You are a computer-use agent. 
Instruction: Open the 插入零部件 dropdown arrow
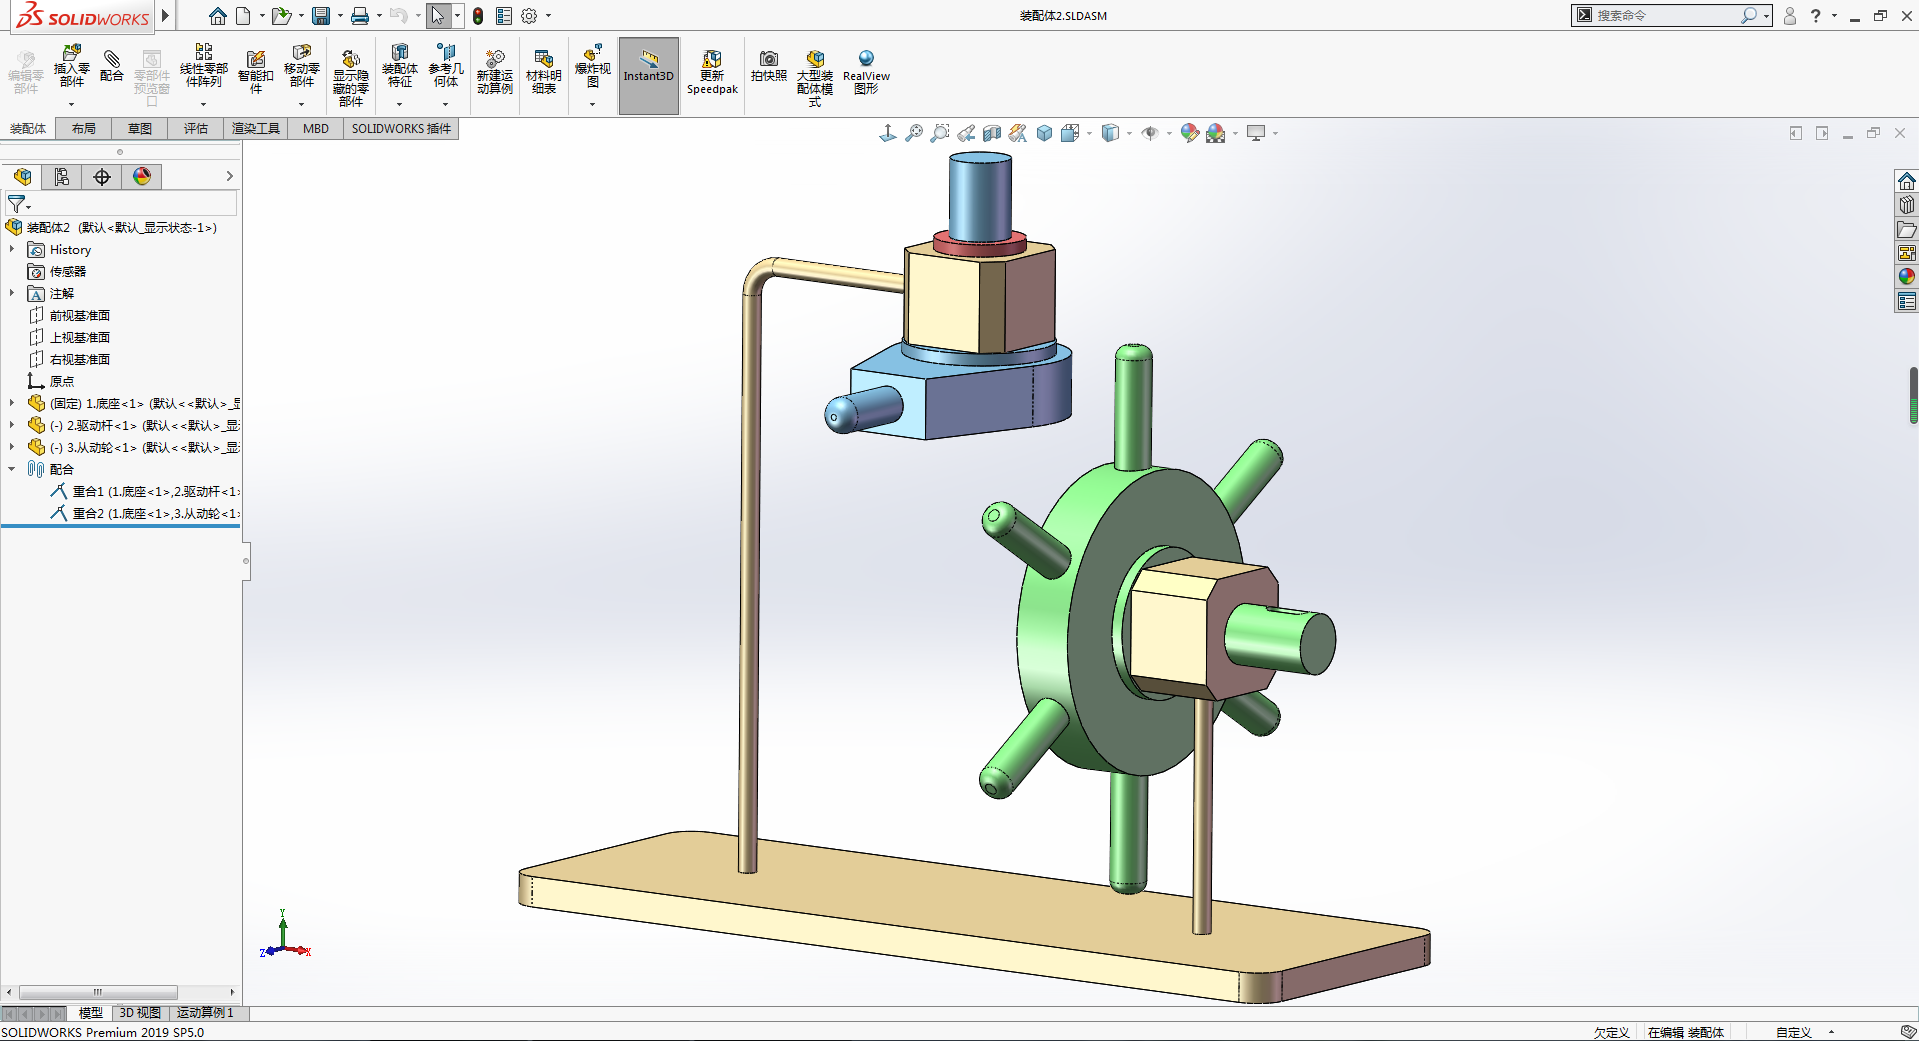coord(71,104)
